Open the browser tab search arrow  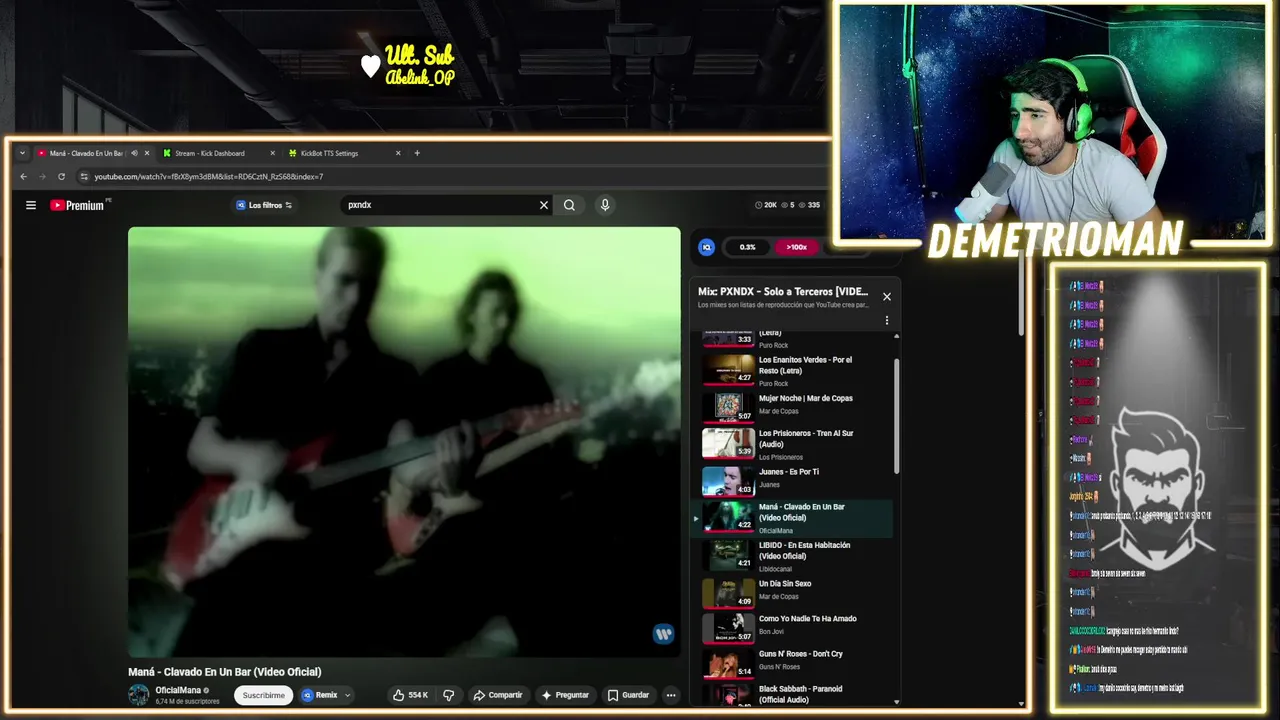[23, 153]
